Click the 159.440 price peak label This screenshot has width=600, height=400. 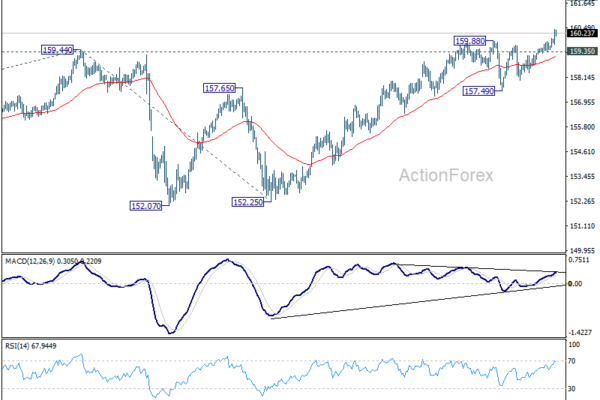click(x=57, y=50)
